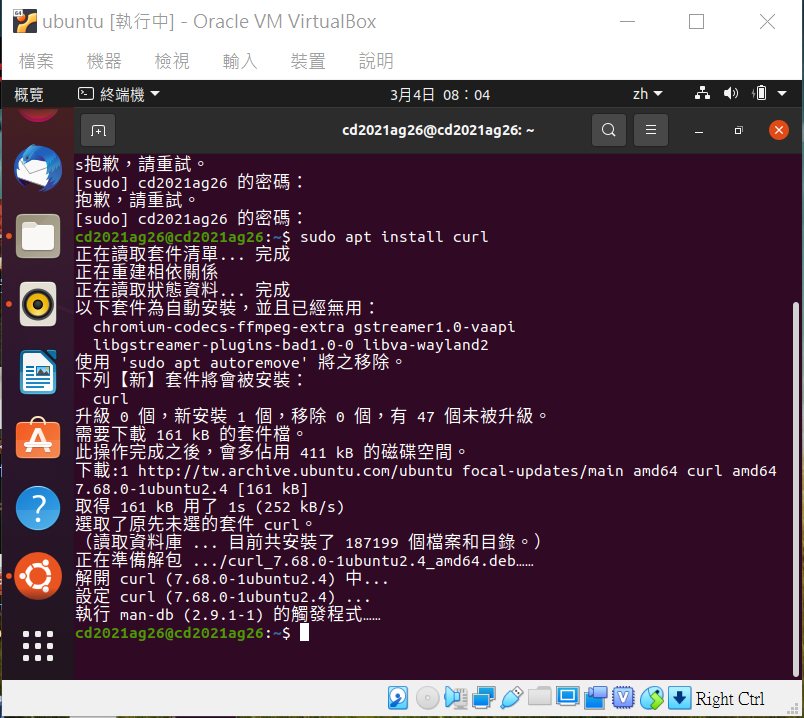
Task: Click the 'libva-wayland2' package name
Action: [x=426, y=345]
